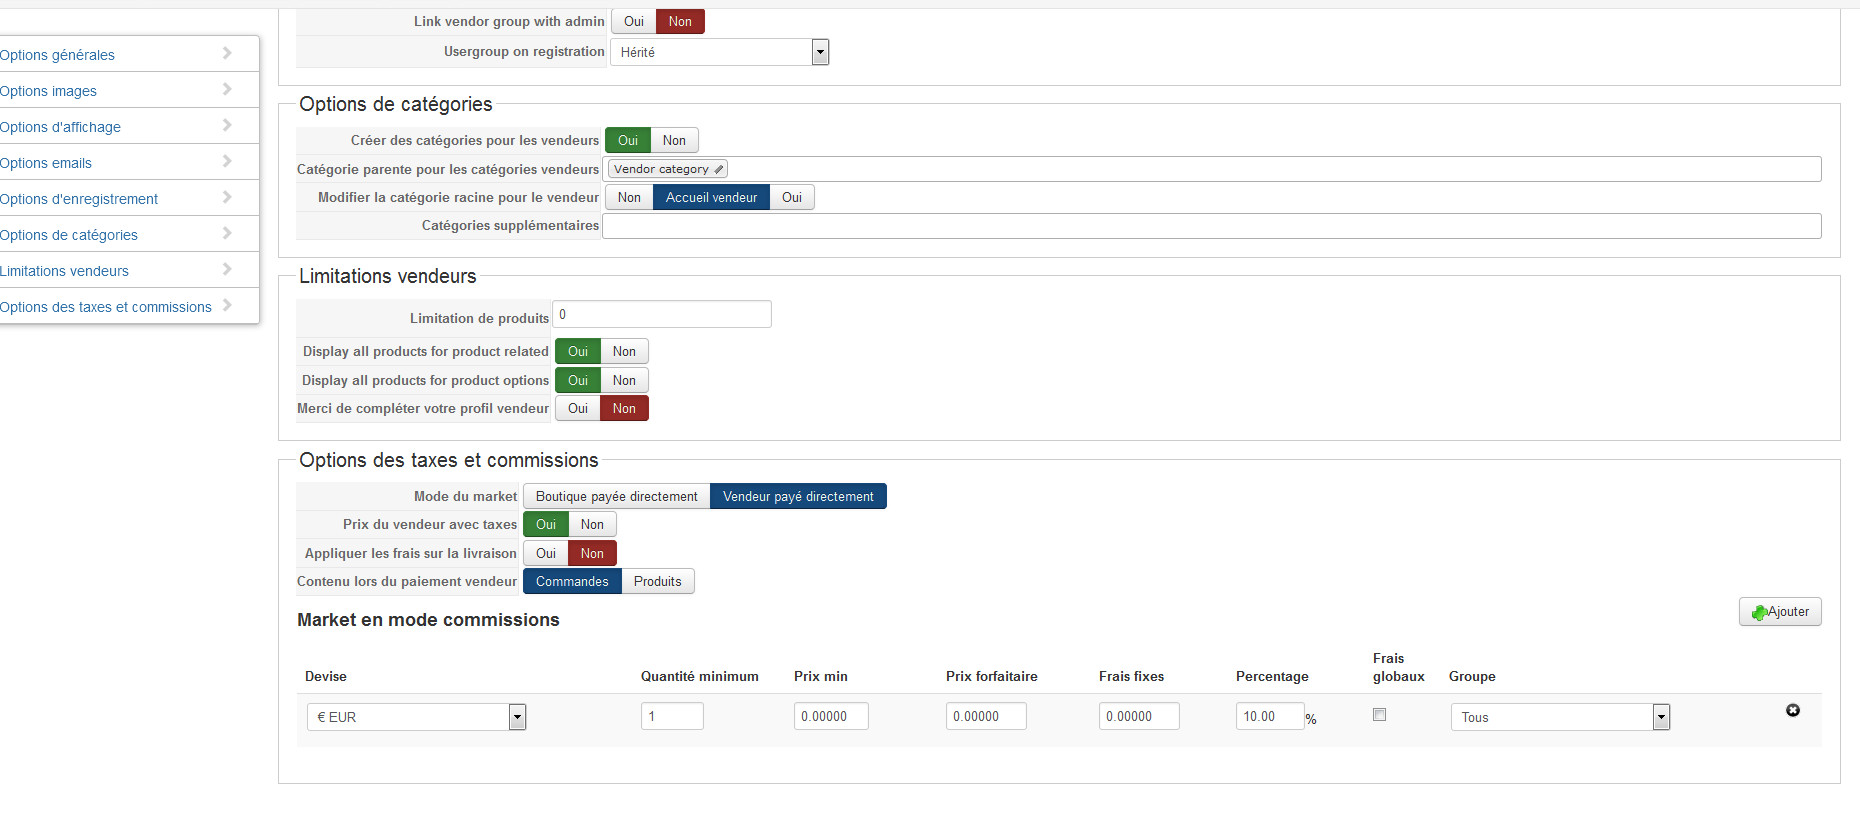Click the Limitations vendeurs chevron arrow
Viewport: 1860px width, 816px height.
point(227,269)
